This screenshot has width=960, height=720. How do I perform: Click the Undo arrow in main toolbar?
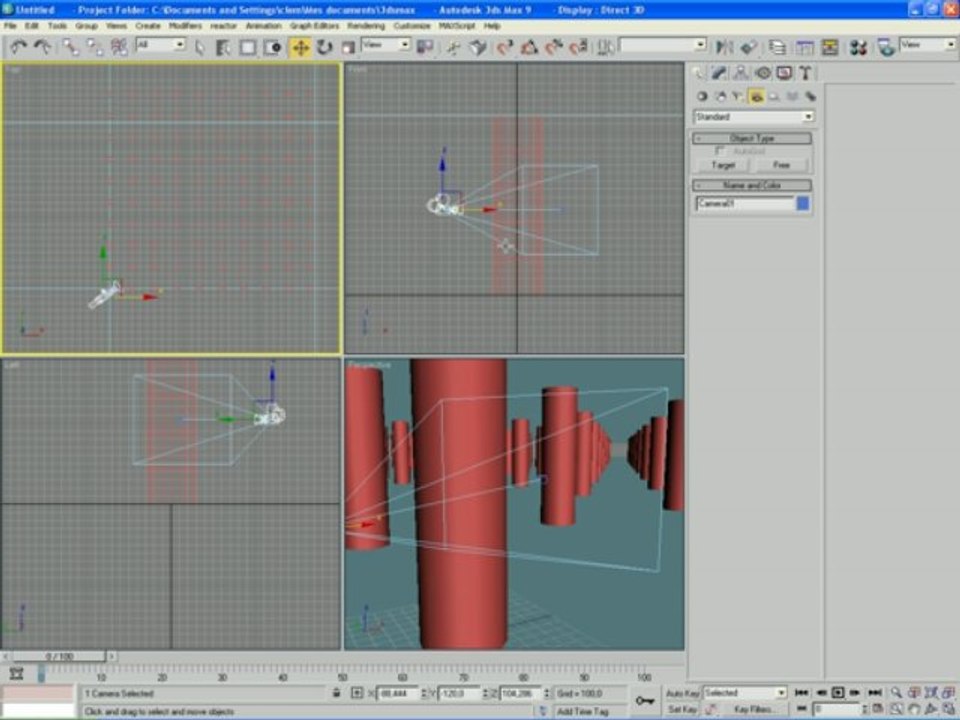click(x=18, y=47)
